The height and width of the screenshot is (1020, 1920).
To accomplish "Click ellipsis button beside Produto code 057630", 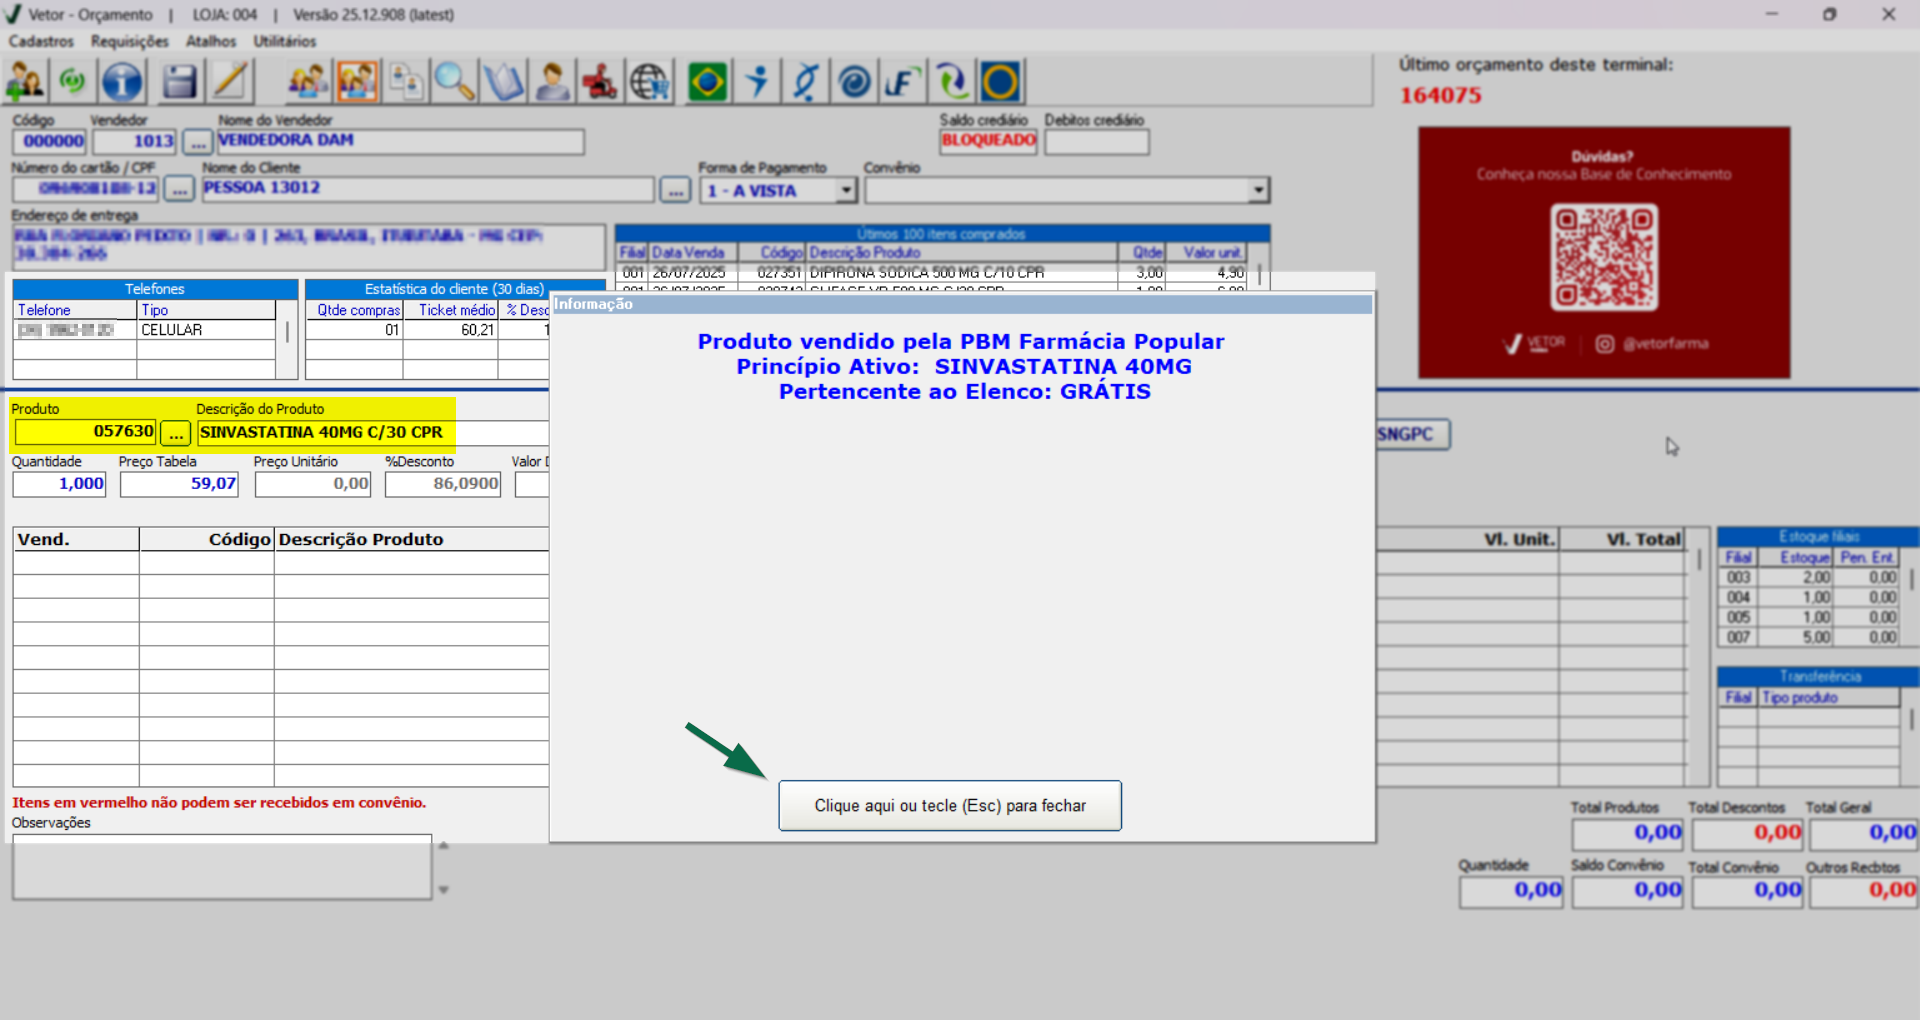I will coord(176,433).
